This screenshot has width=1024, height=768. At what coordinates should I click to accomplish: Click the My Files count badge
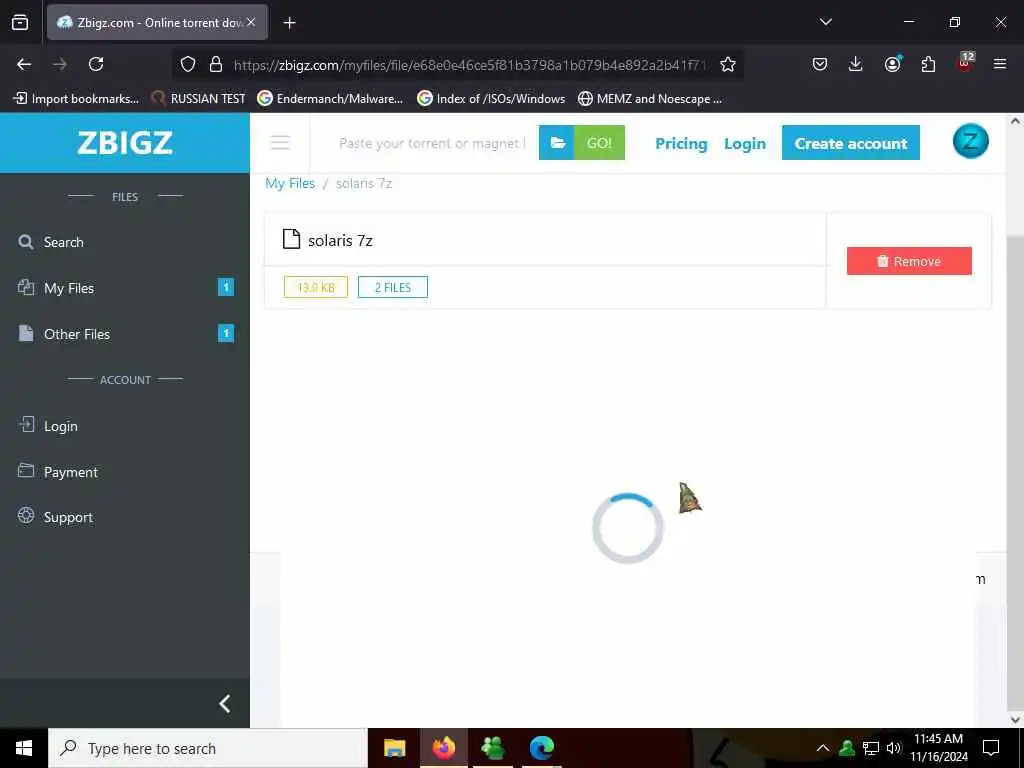(x=226, y=287)
